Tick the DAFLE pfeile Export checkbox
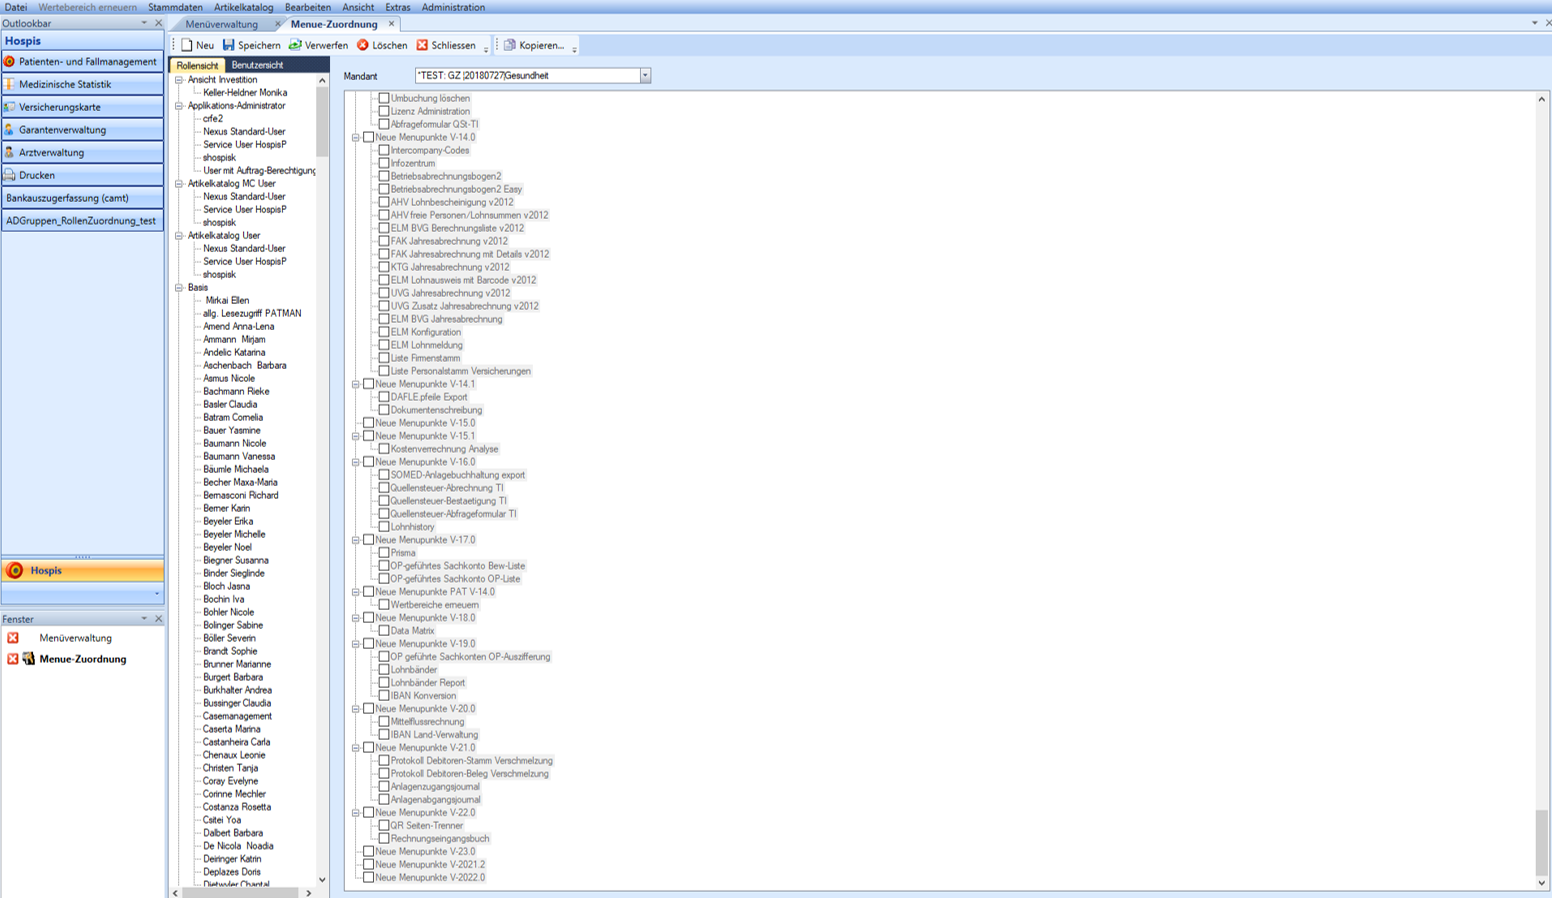Viewport: 1552px width, 898px height. (384, 398)
